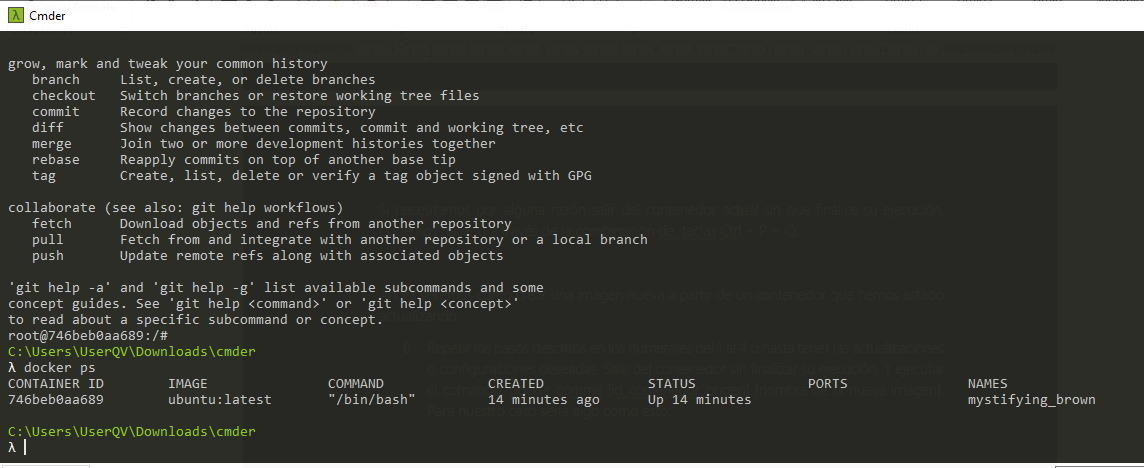Click the word 'checkout' in git help
The image size is (1144, 468).
coord(63,96)
